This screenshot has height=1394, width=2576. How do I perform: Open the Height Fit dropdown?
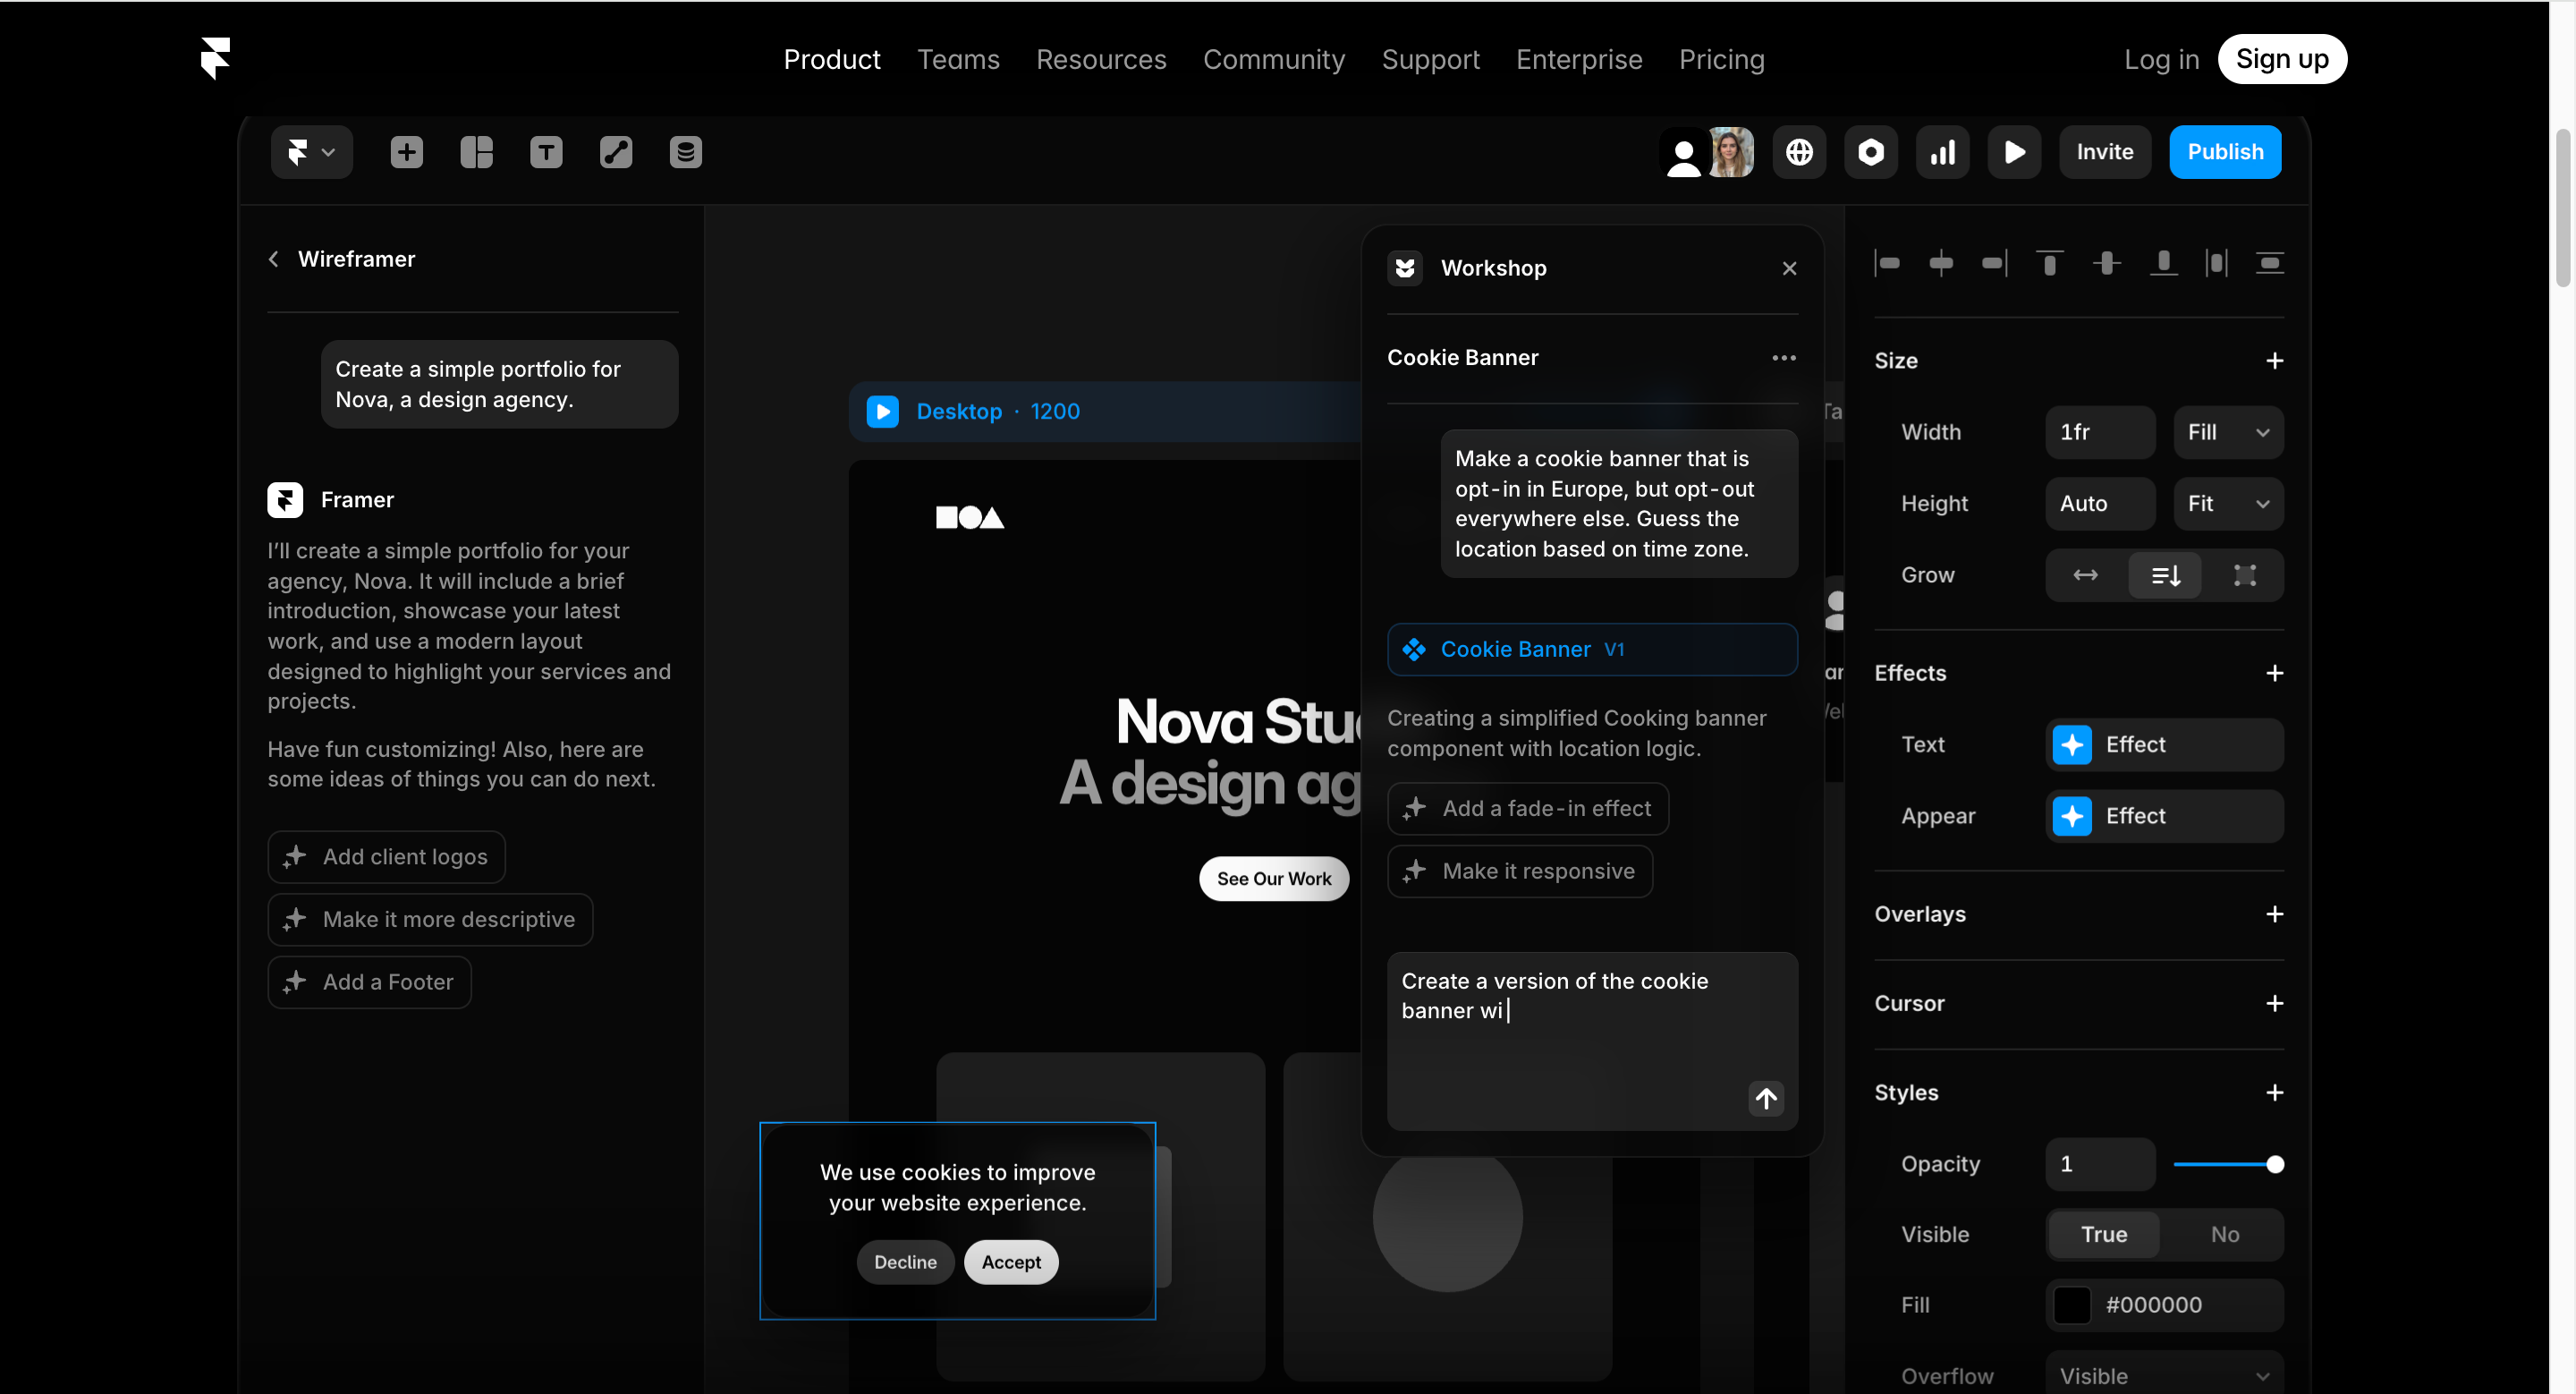pyautogui.click(x=2227, y=503)
